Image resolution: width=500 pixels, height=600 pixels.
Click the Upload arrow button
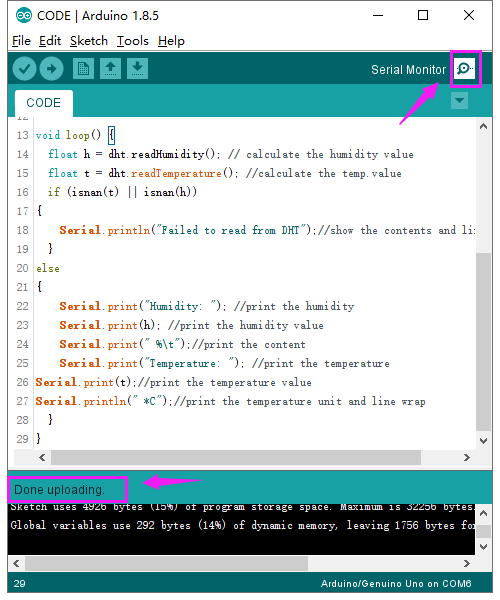52,69
